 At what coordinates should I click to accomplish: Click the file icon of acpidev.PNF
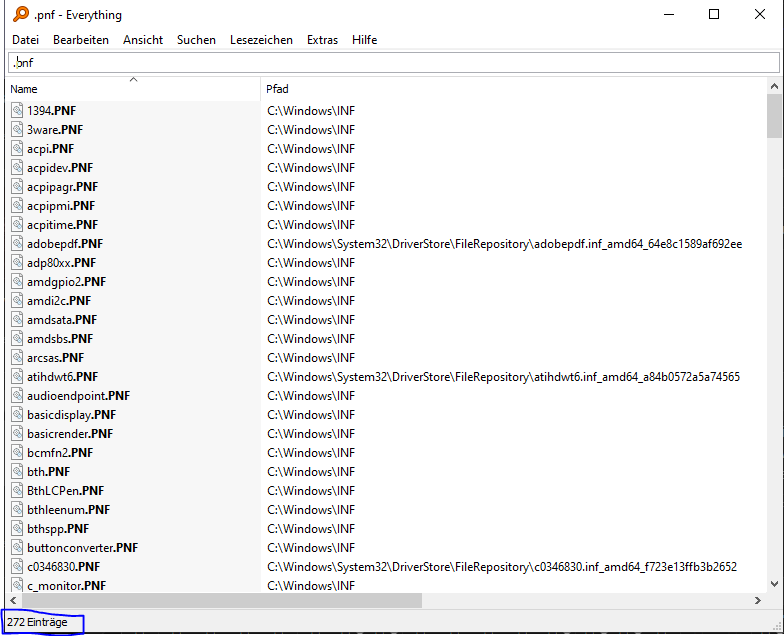[18, 167]
